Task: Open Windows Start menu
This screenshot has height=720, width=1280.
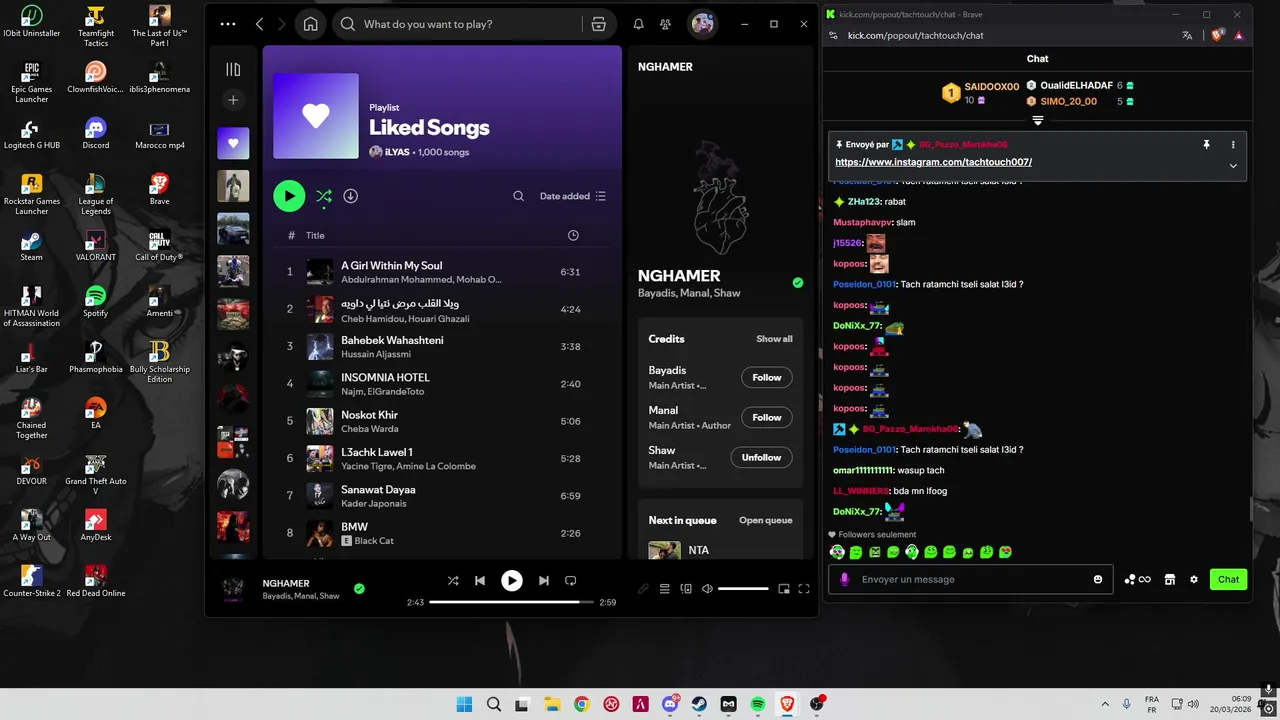Action: pyautogui.click(x=464, y=705)
